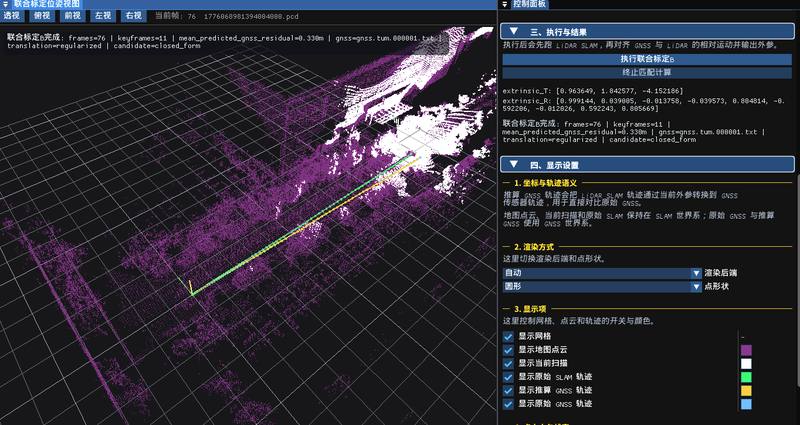This screenshot has height=425, width=800.
Task: Toggle the 显示地图点云 checkbox
Action: pos(508,350)
